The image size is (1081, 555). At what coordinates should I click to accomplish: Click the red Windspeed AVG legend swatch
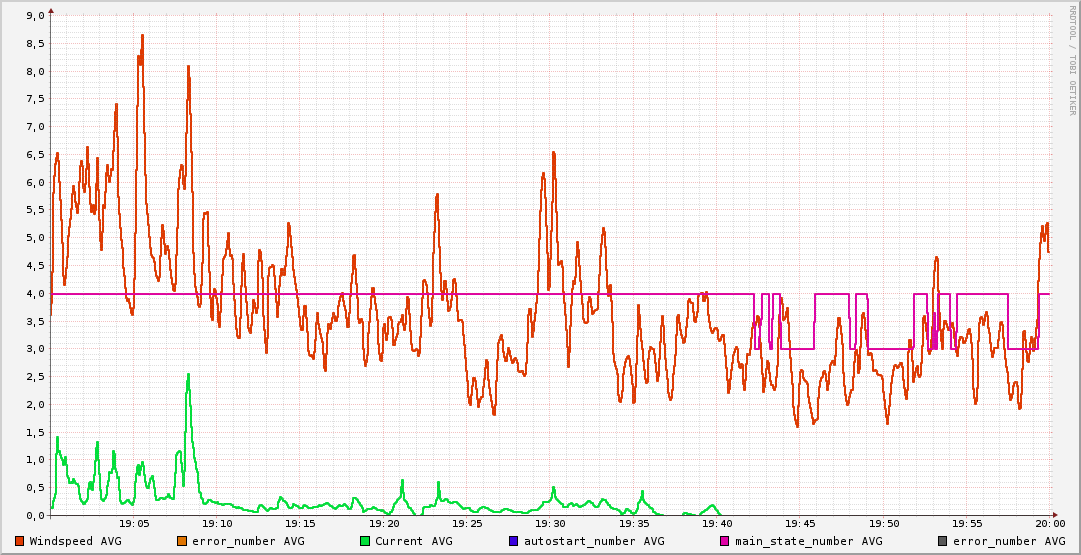(20, 541)
